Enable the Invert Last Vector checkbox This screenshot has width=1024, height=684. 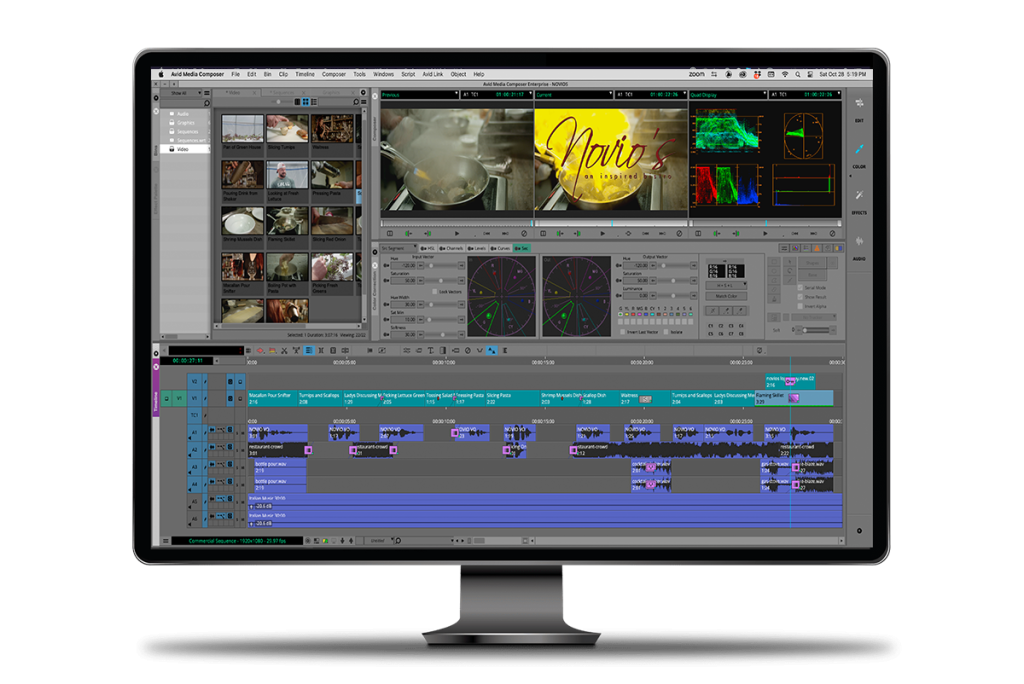622,333
